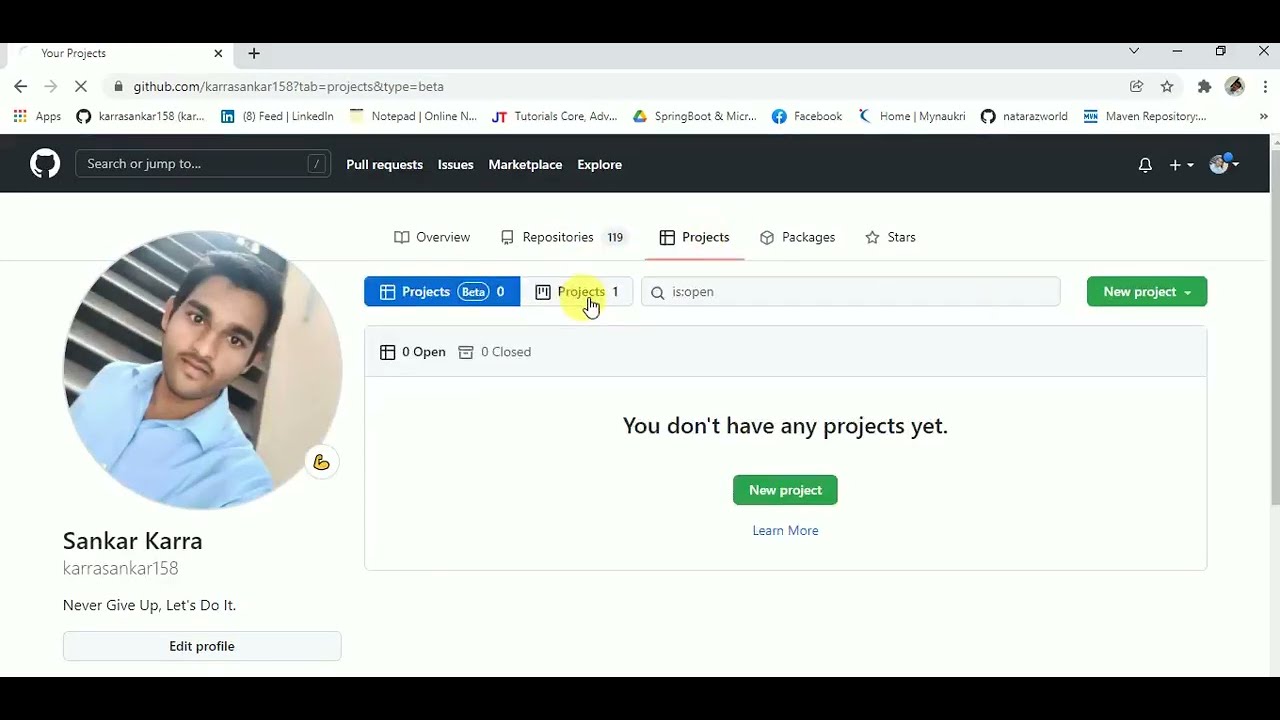Switch to the Stars tab
1280x720 pixels.
coord(891,237)
